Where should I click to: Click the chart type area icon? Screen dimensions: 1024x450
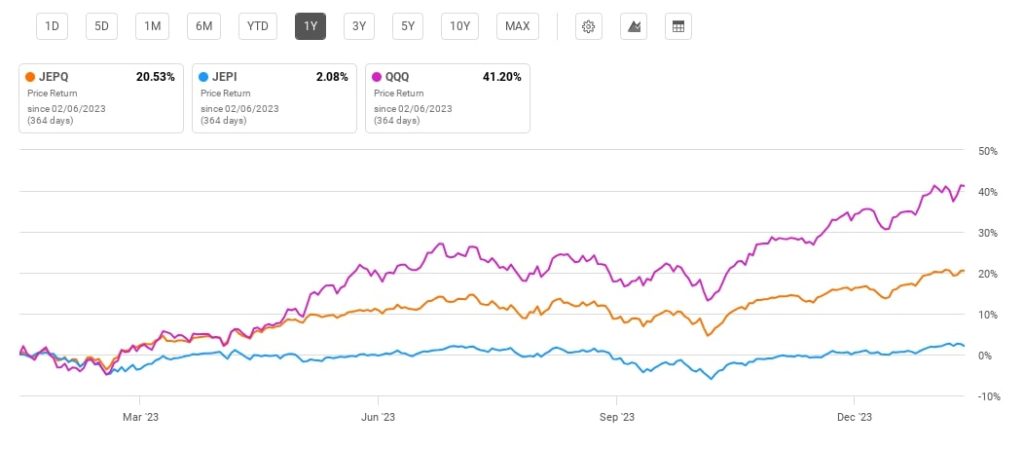tap(633, 27)
